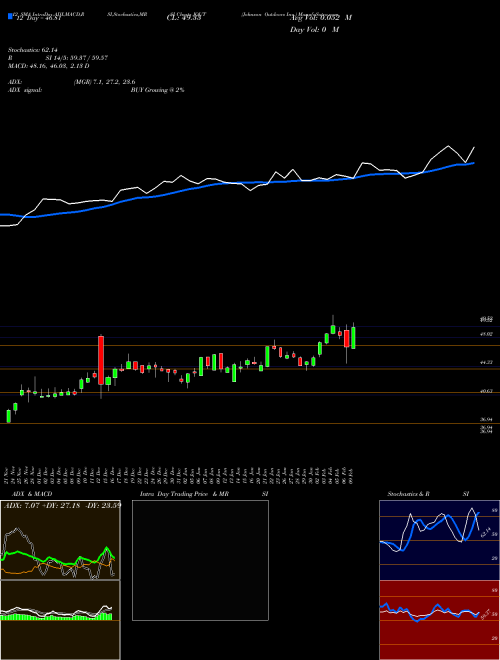Click the 'SI 14/5: 59.87 / 59.57' value
This screenshot has width=500, height=660.
click(77, 58)
